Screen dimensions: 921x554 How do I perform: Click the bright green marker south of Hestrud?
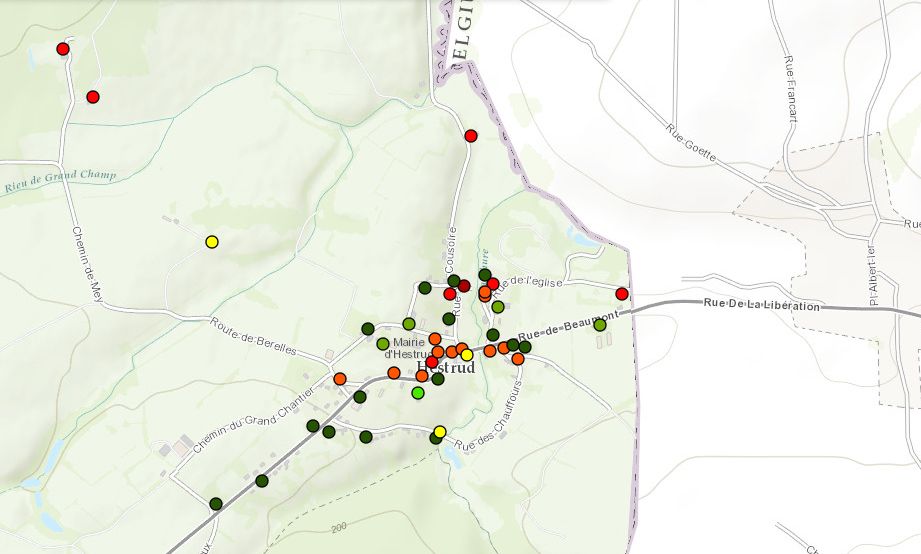tap(418, 393)
